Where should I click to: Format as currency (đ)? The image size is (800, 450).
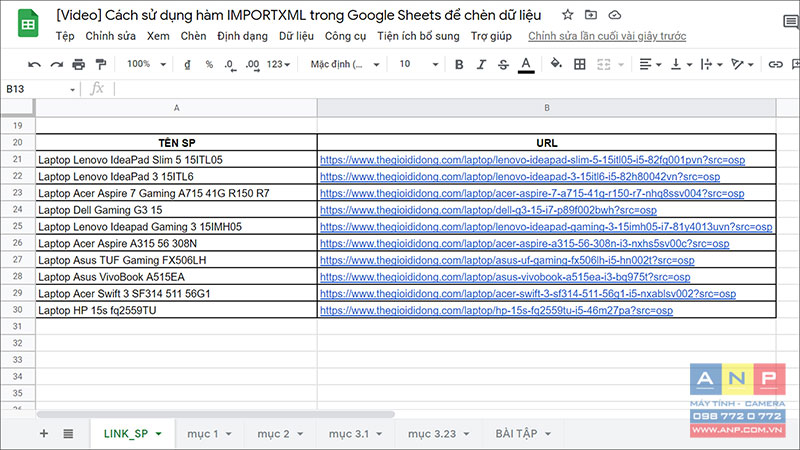click(187, 64)
